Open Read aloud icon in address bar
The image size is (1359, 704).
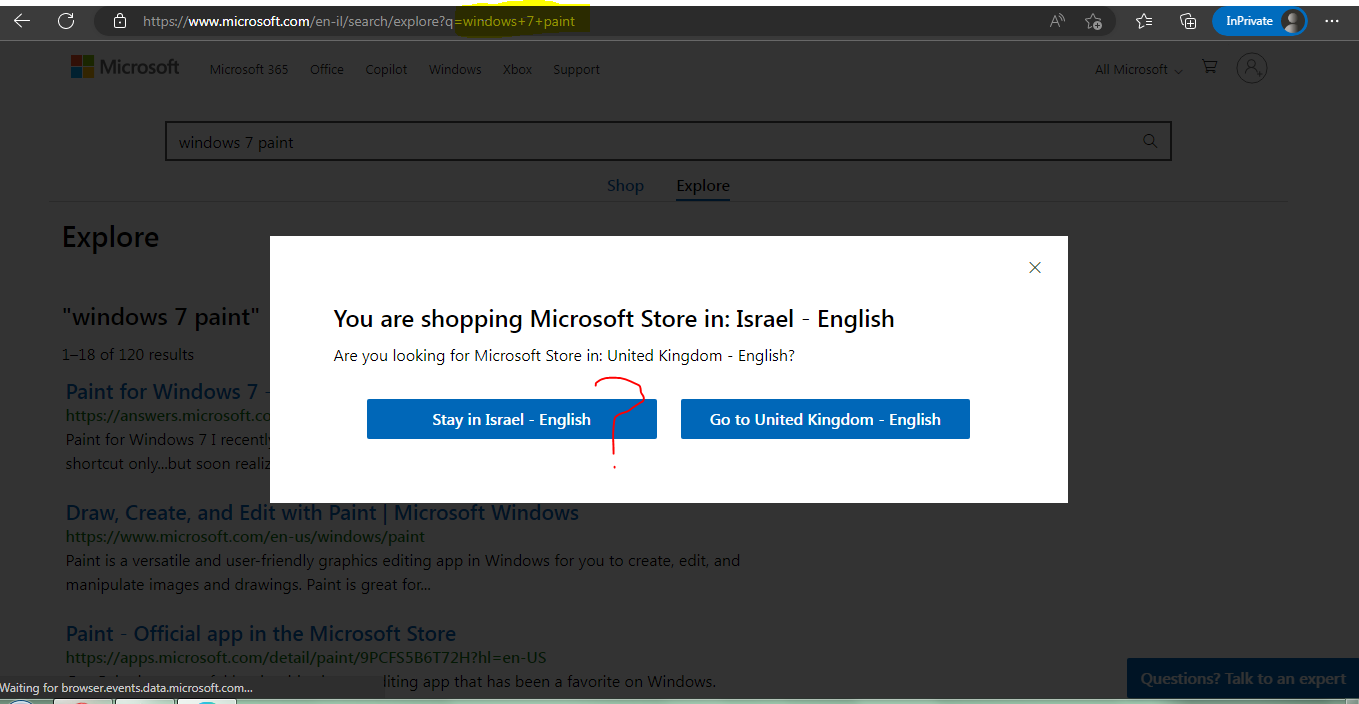1057,21
